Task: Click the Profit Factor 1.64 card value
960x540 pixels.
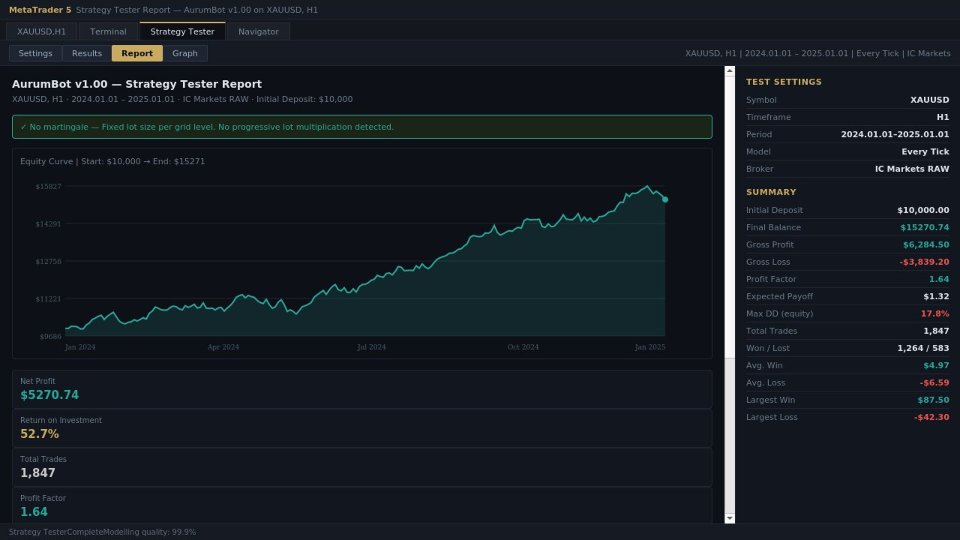Action: click(x=34, y=512)
